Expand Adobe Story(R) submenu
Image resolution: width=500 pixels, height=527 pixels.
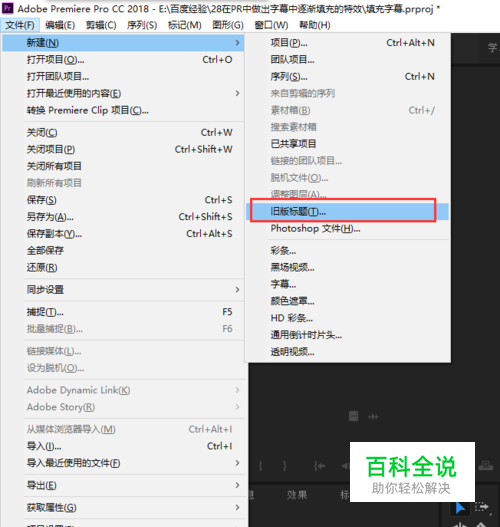[x=123, y=407]
